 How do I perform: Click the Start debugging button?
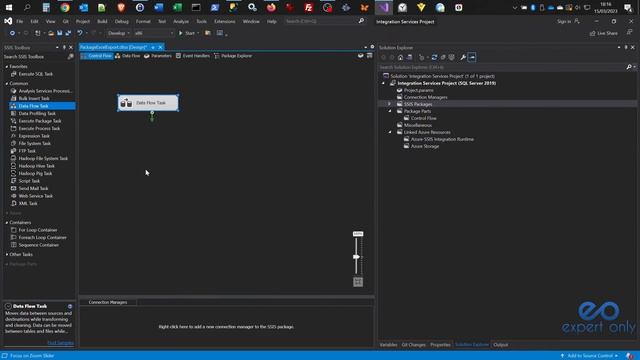187,33
